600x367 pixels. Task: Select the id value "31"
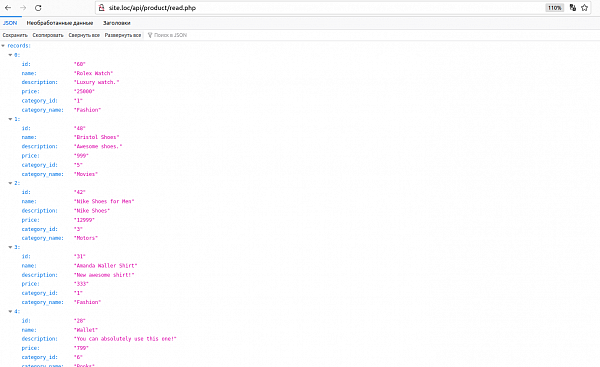[80, 256]
